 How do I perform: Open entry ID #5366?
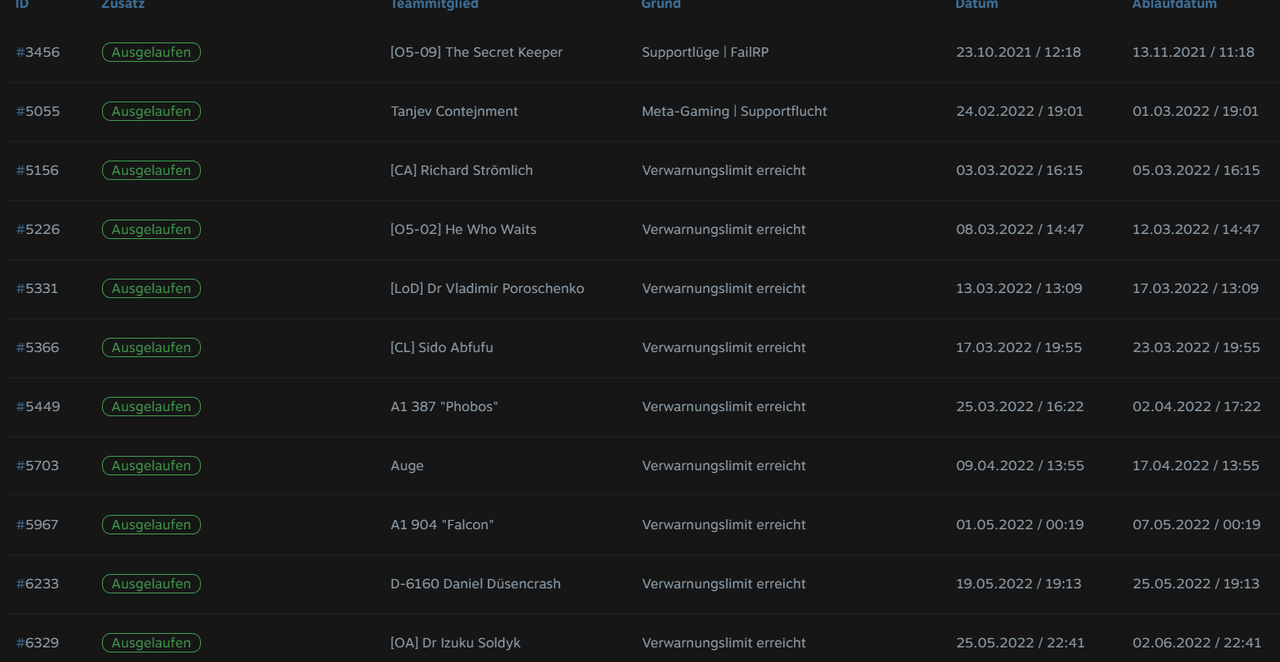coord(38,347)
